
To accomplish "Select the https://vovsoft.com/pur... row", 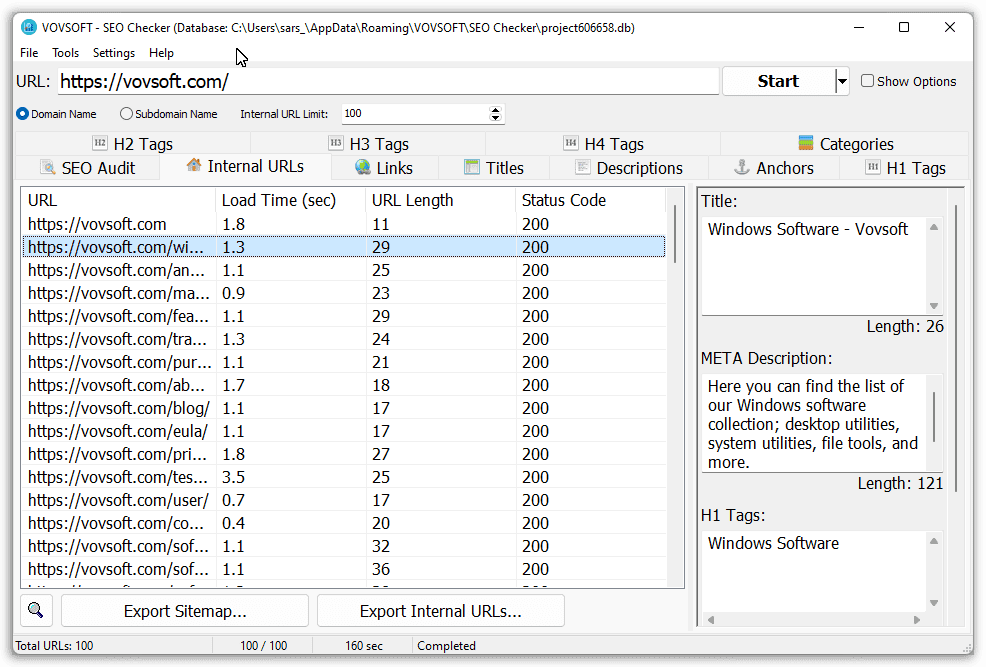I will point(344,362).
